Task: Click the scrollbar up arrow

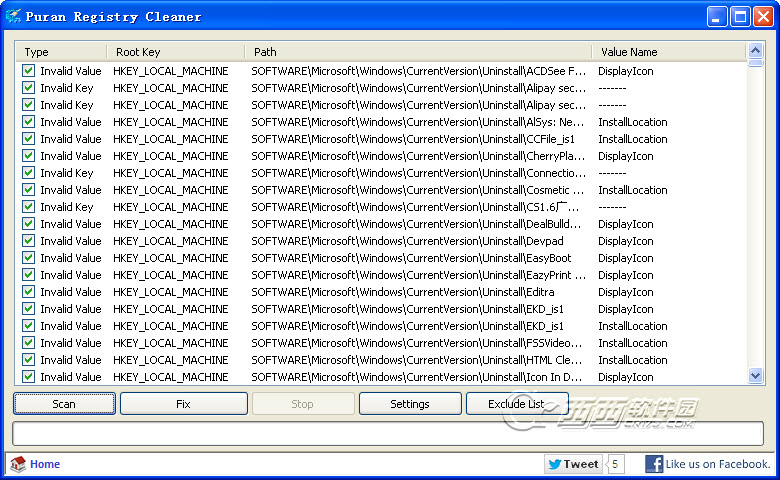Action: tap(755, 51)
